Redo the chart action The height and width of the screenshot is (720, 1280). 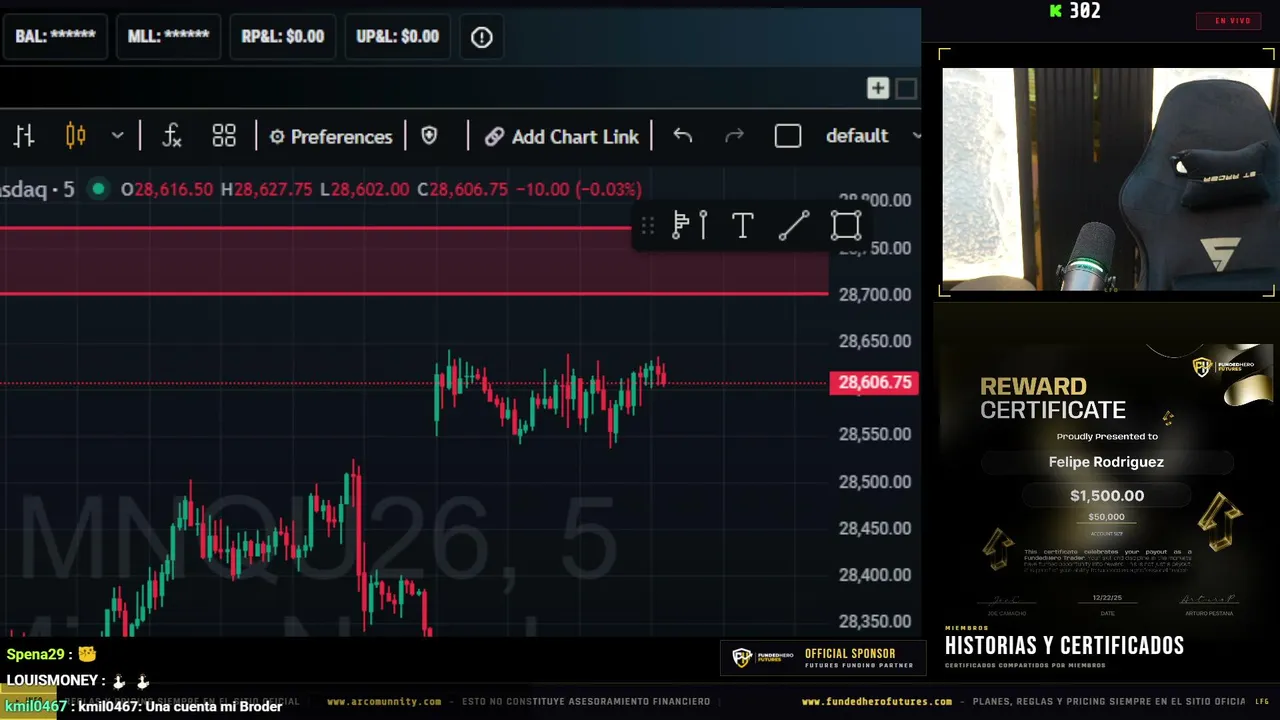(x=734, y=136)
